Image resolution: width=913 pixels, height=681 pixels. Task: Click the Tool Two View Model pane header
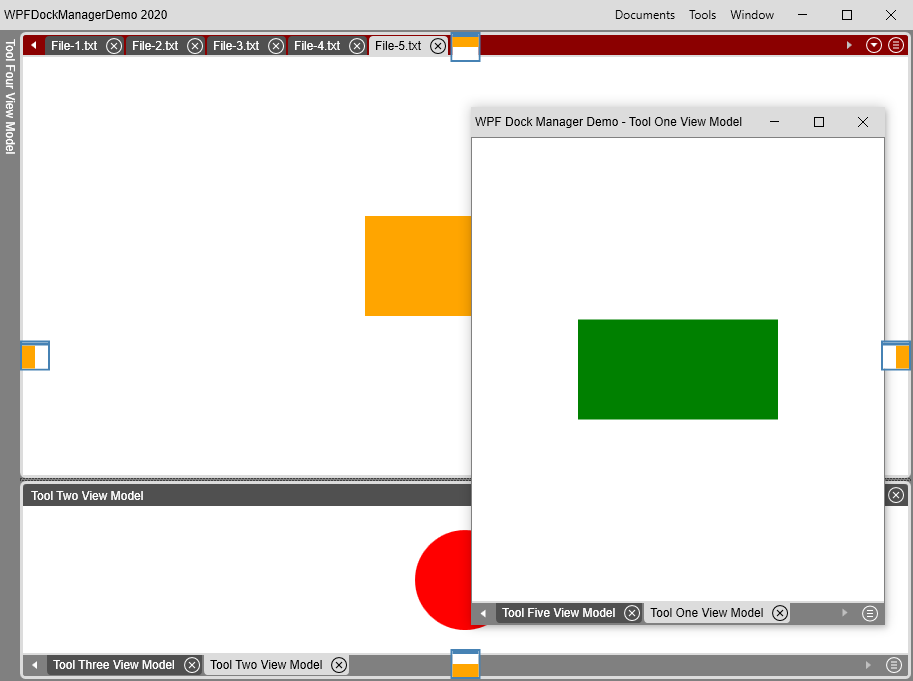(247, 495)
